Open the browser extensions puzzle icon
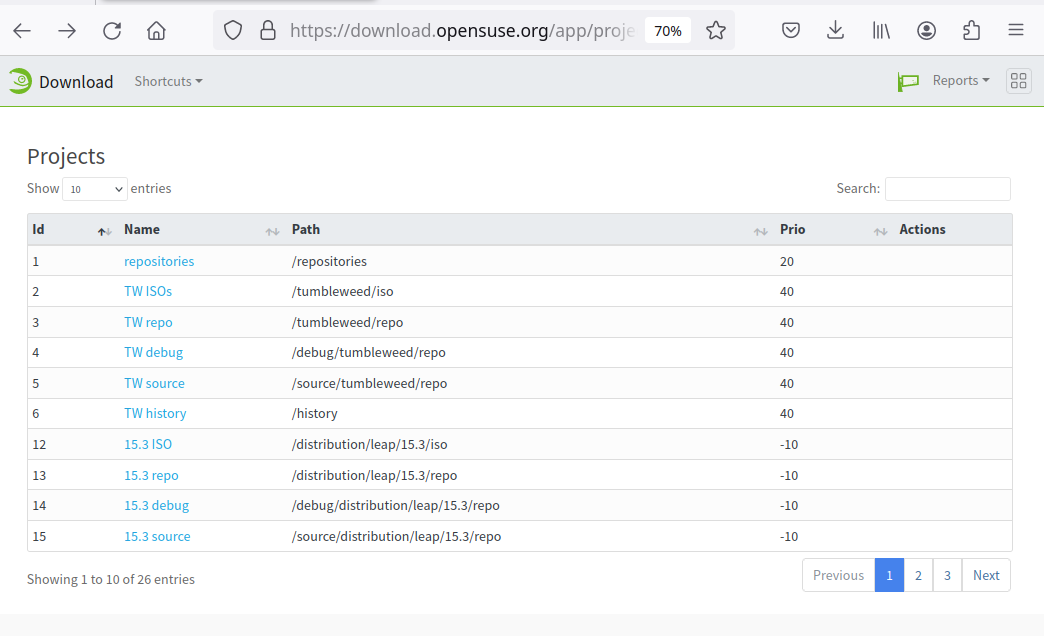Screen dimensions: 1044x636 [x=971, y=31]
